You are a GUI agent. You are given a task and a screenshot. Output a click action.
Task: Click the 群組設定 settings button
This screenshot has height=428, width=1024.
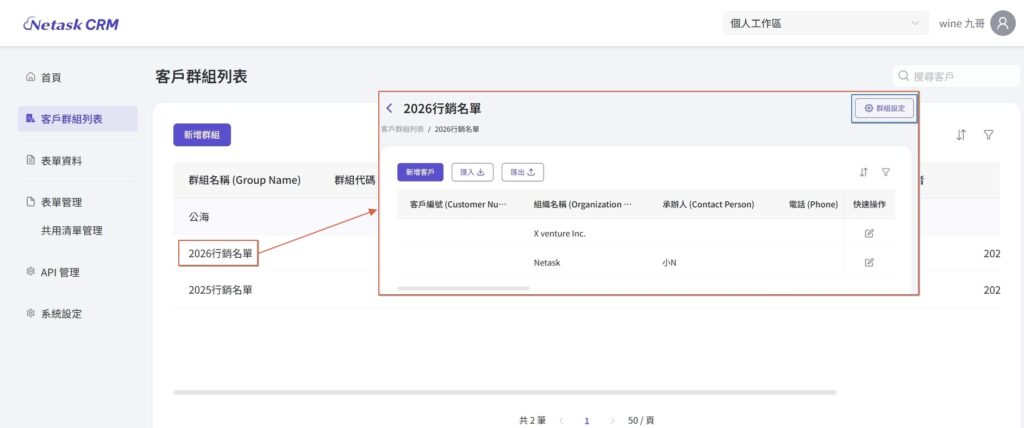click(884, 108)
